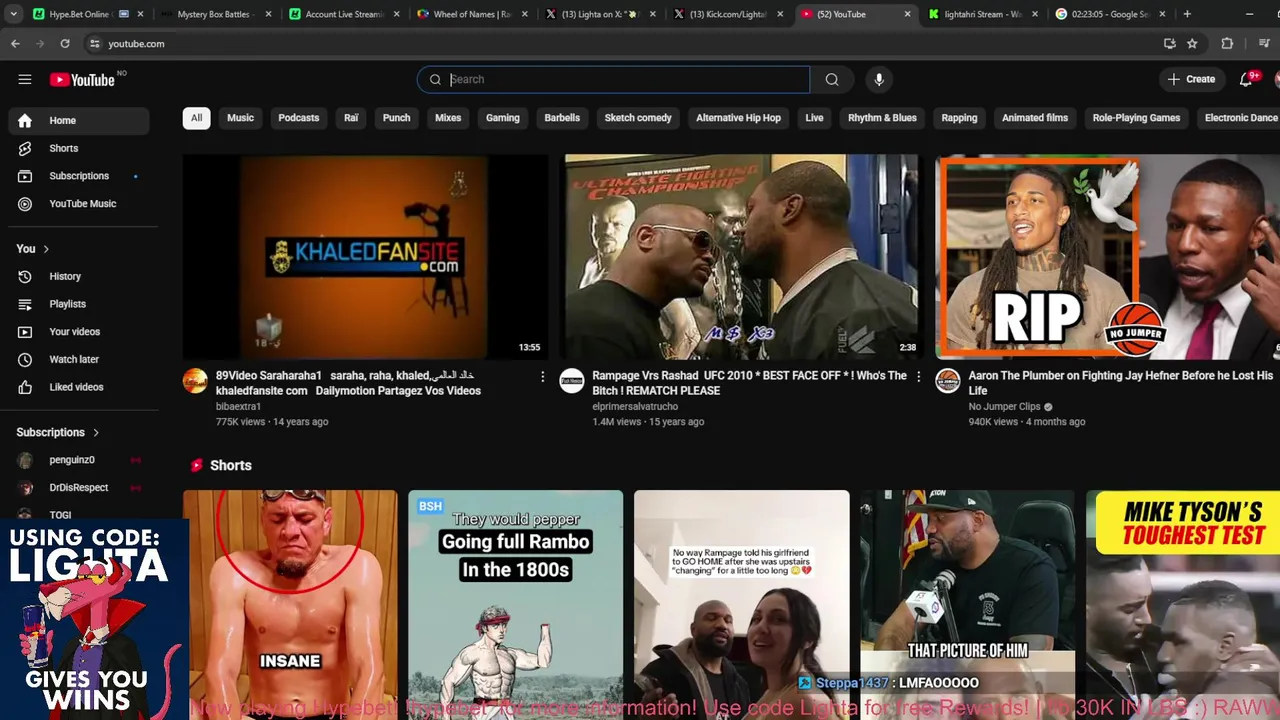The width and height of the screenshot is (1280, 720).
Task: Select the Live filter chip
Action: tap(814, 118)
